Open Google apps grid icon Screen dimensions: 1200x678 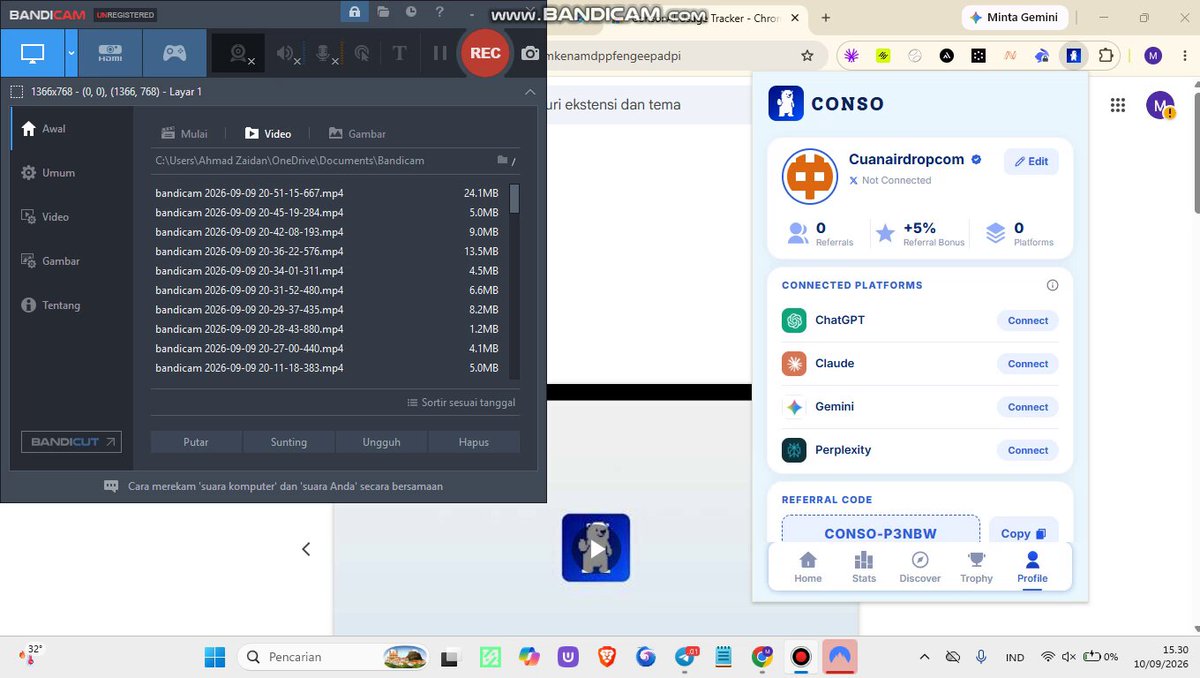[x=1118, y=105]
